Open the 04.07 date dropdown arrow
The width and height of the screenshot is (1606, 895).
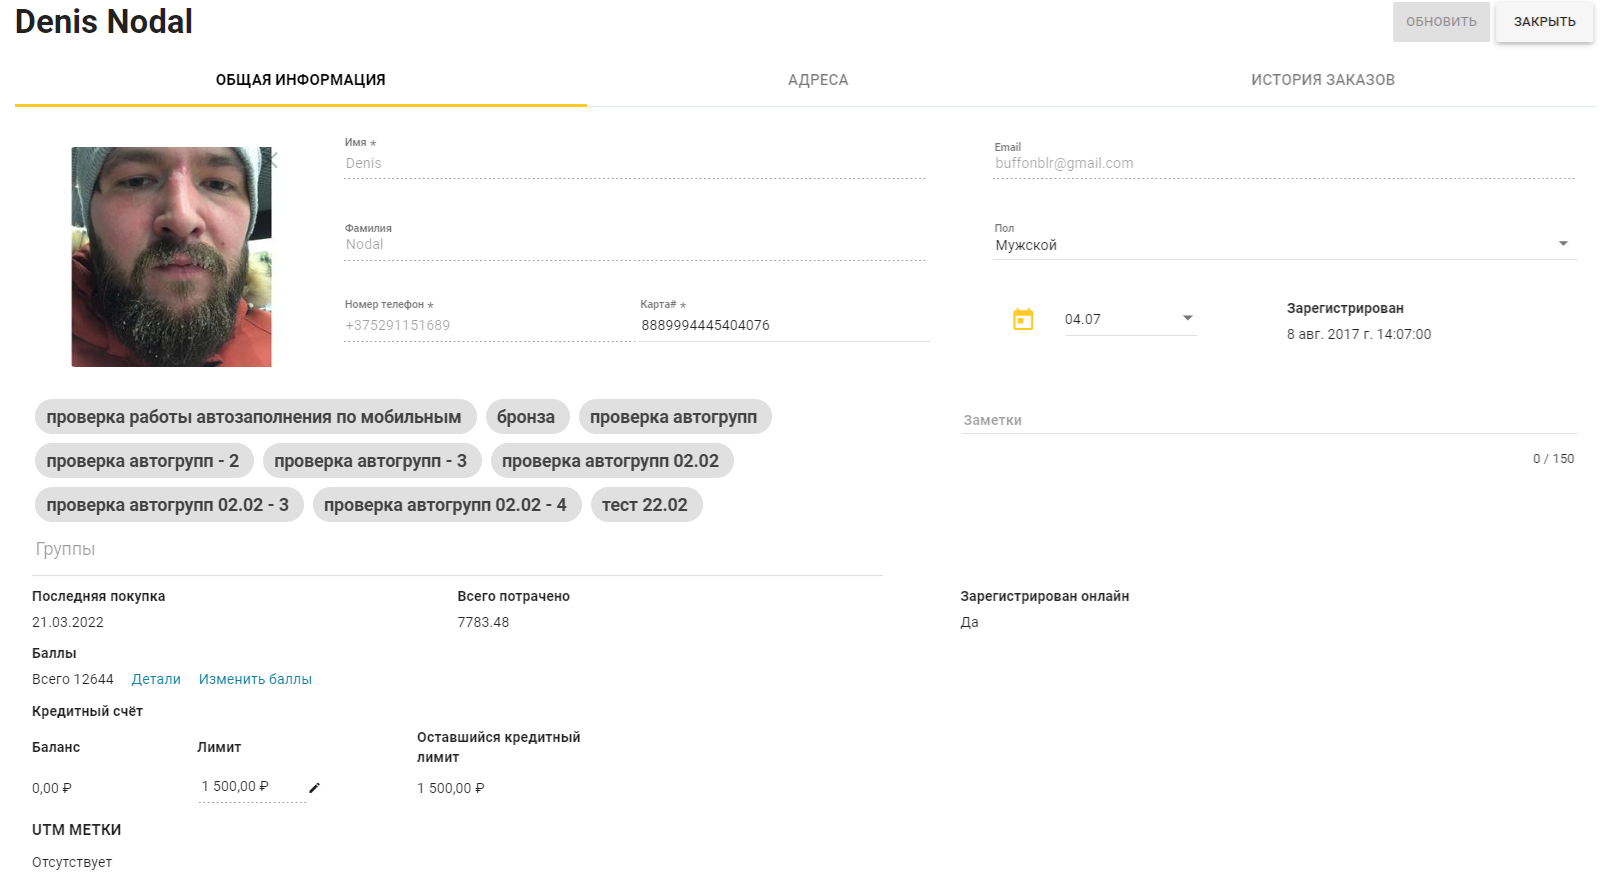(1188, 318)
